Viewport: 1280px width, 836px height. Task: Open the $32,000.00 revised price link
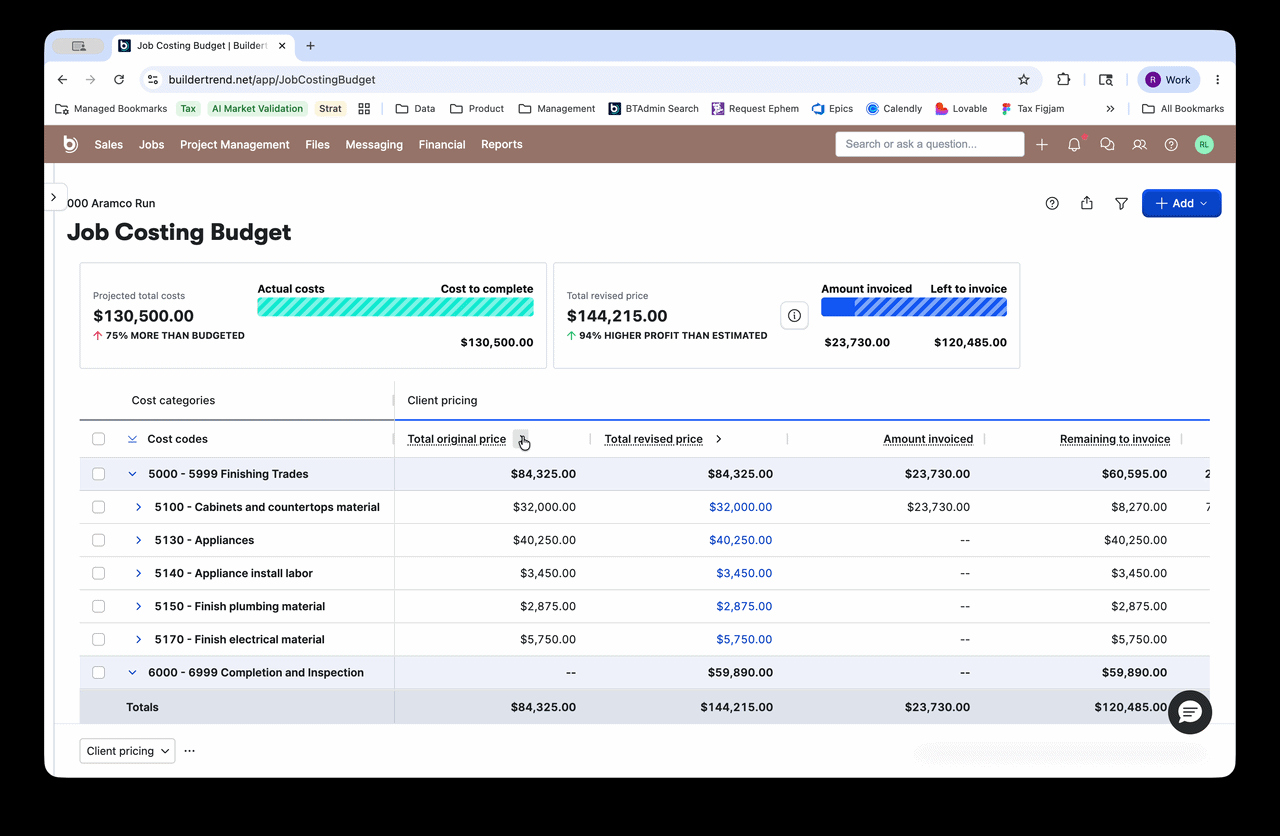pos(741,507)
